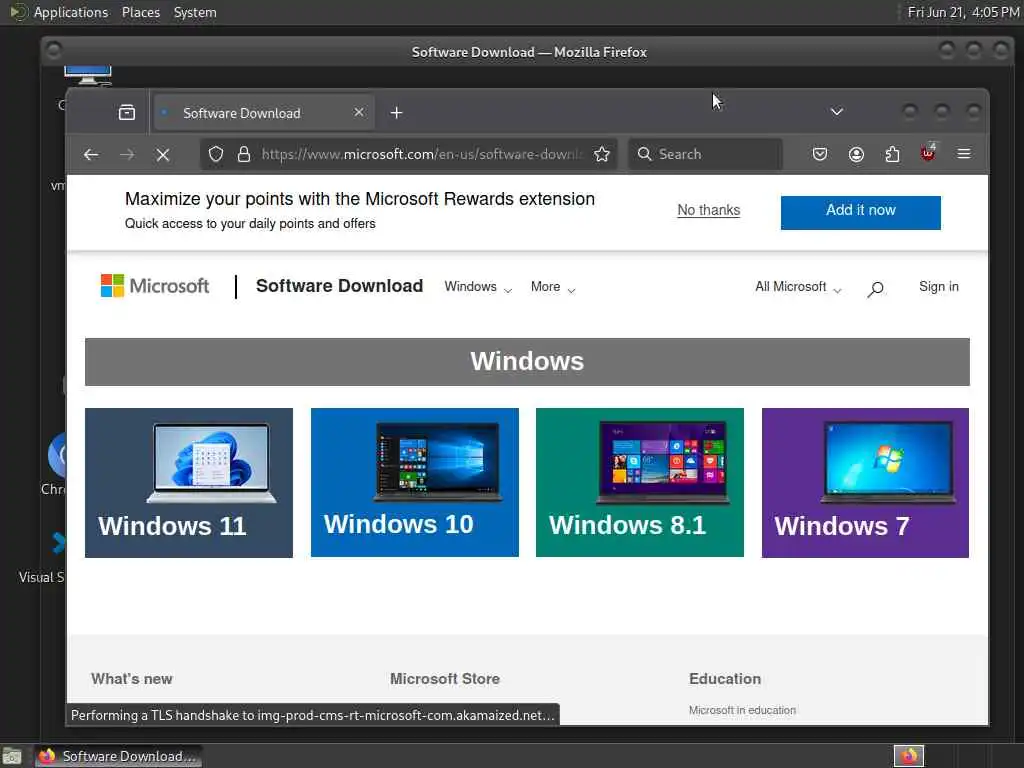The image size is (1024, 768).
Task: Click the Microsoft site search magnifier icon
Action: click(x=875, y=288)
